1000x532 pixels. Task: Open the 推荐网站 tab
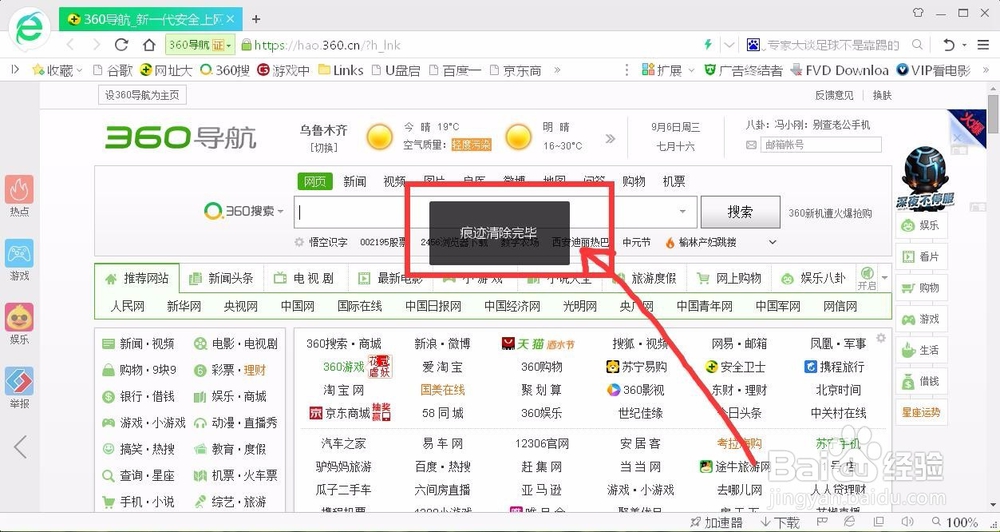tap(137, 279)
